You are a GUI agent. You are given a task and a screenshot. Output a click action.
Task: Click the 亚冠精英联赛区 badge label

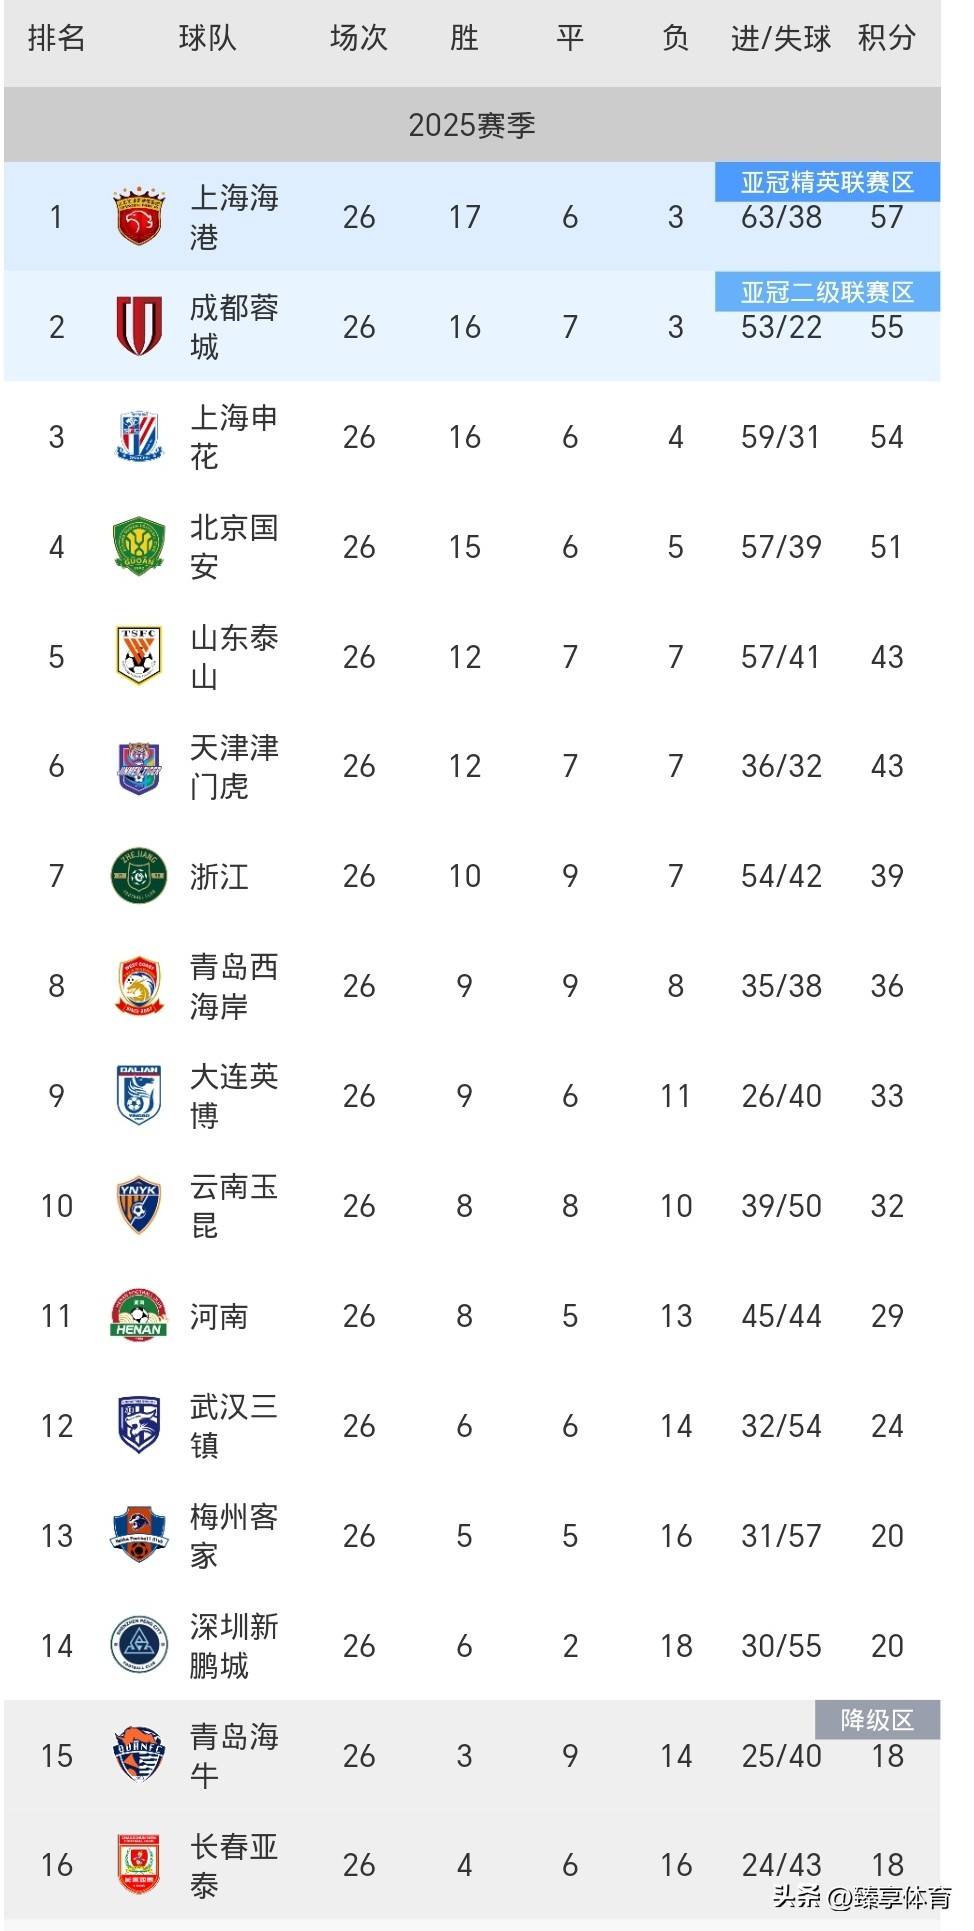(x=827, y=183)
